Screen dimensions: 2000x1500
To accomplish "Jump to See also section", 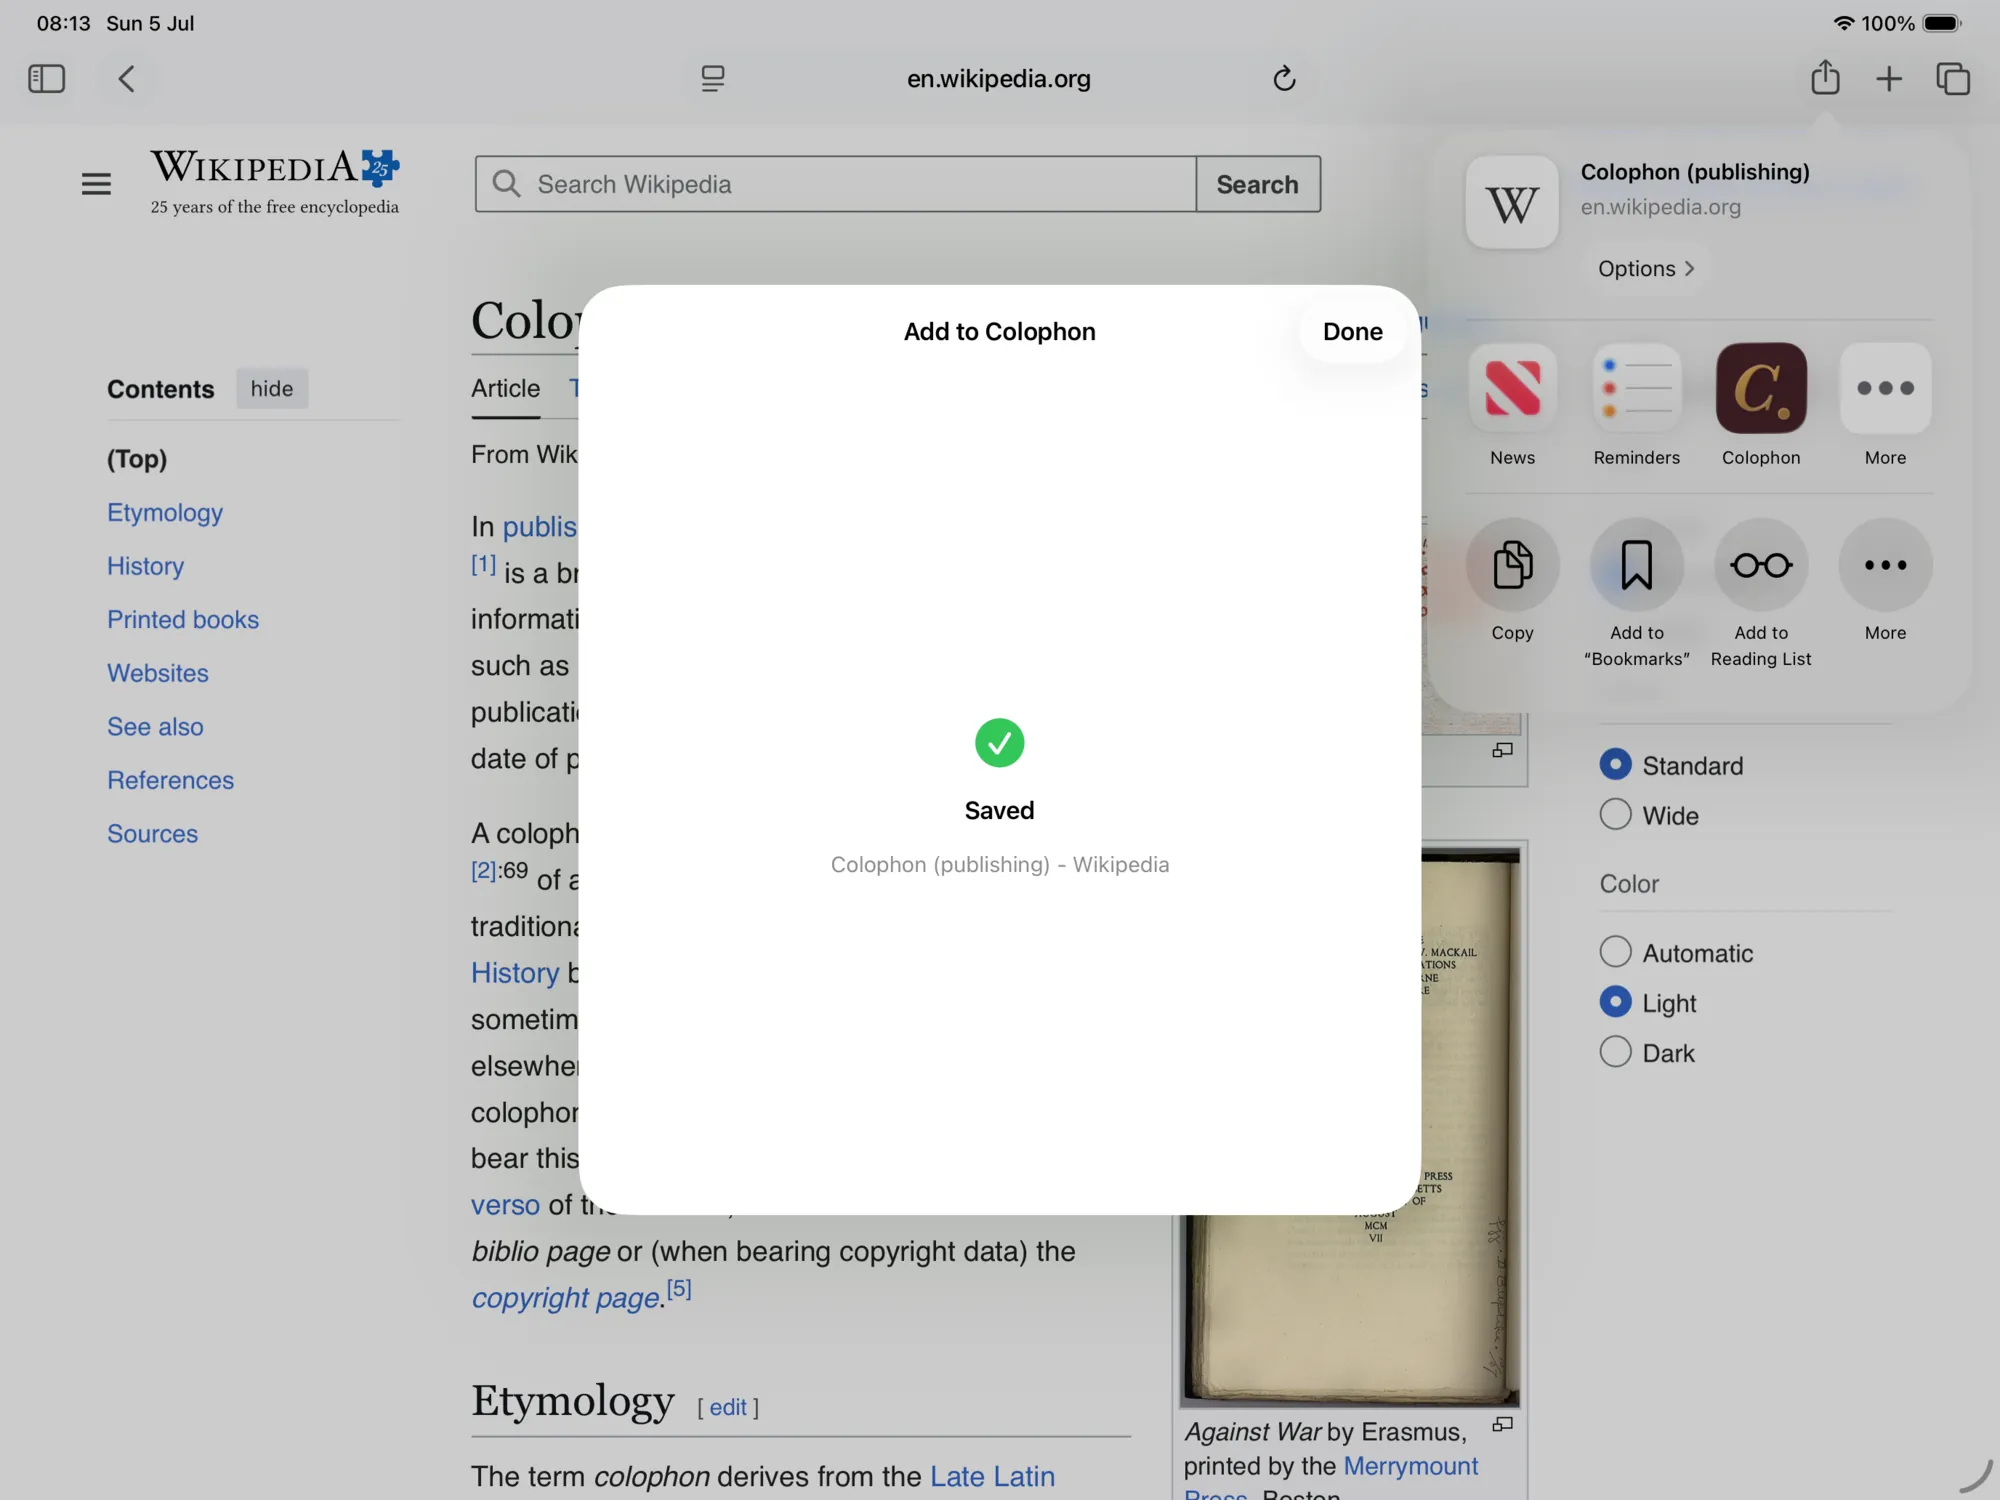I will (x=155, y=726).
